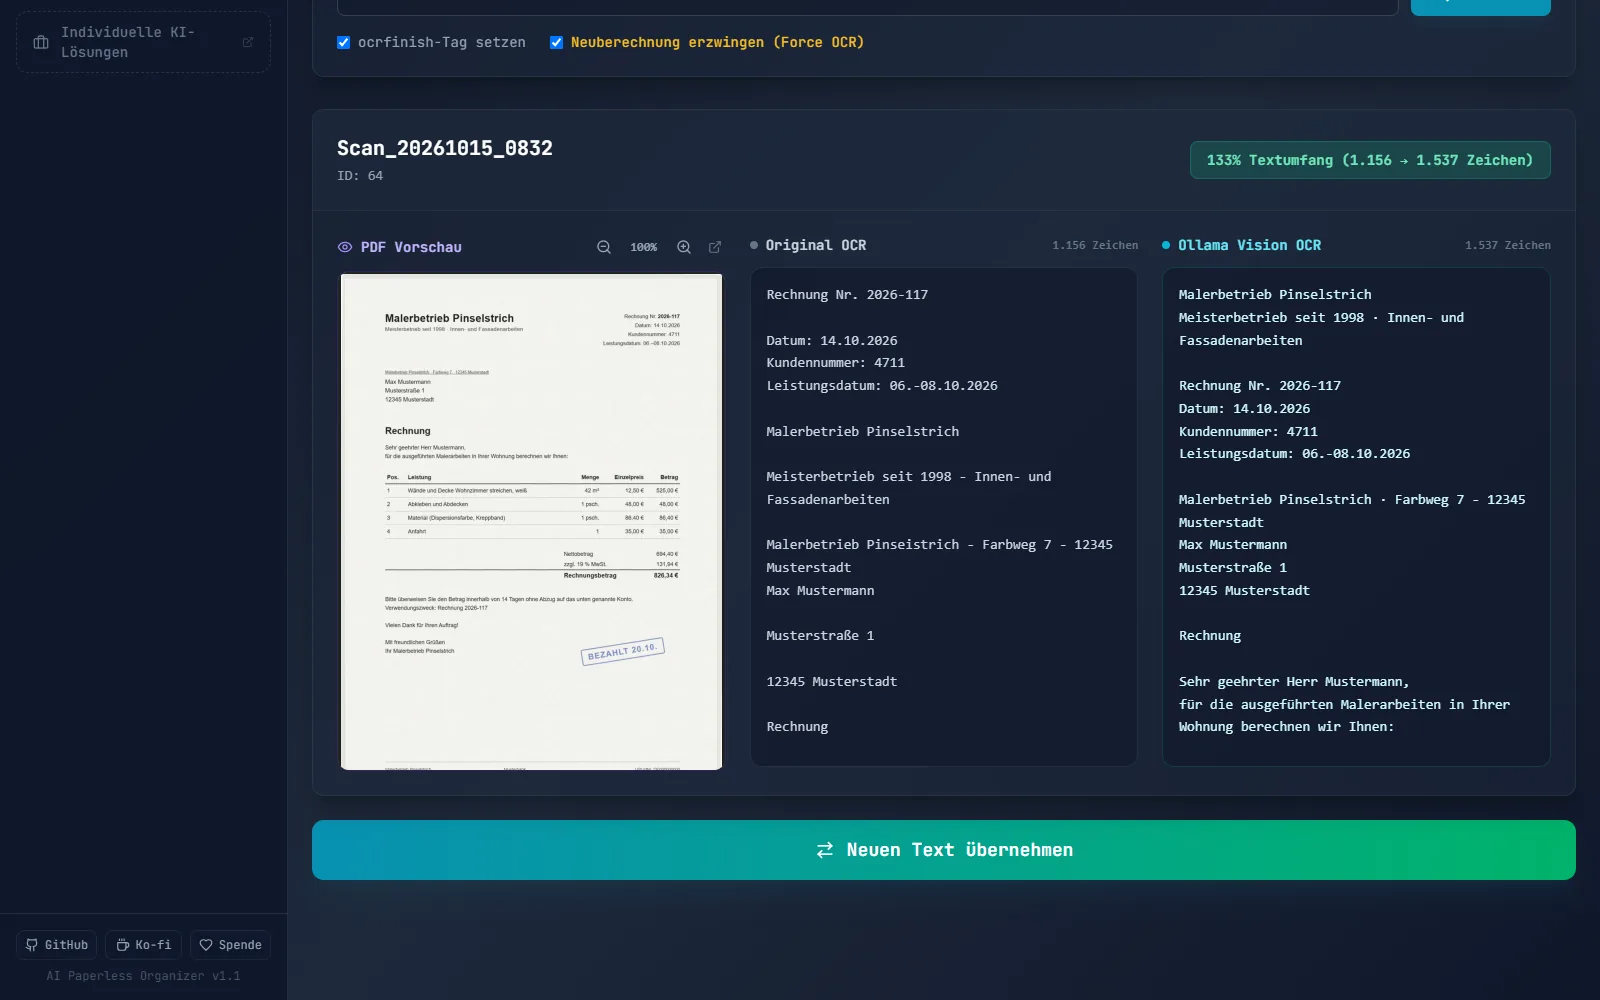Open the GitHub link in sidebar
1600x1000 pixels.
(57, 945)
